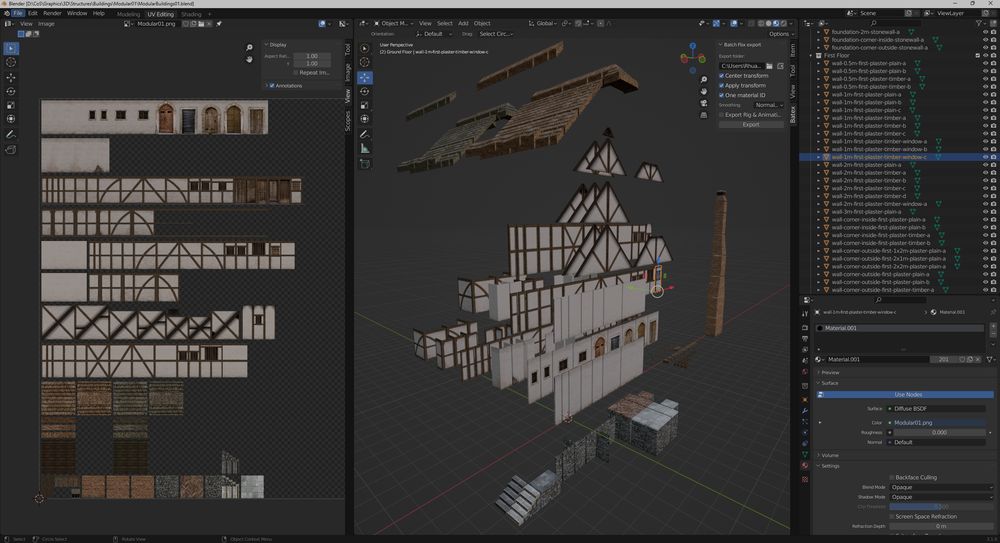The image size is (1000, 543).
Task: Switch to the Shading workspace tab
Action: coord(190,14)
